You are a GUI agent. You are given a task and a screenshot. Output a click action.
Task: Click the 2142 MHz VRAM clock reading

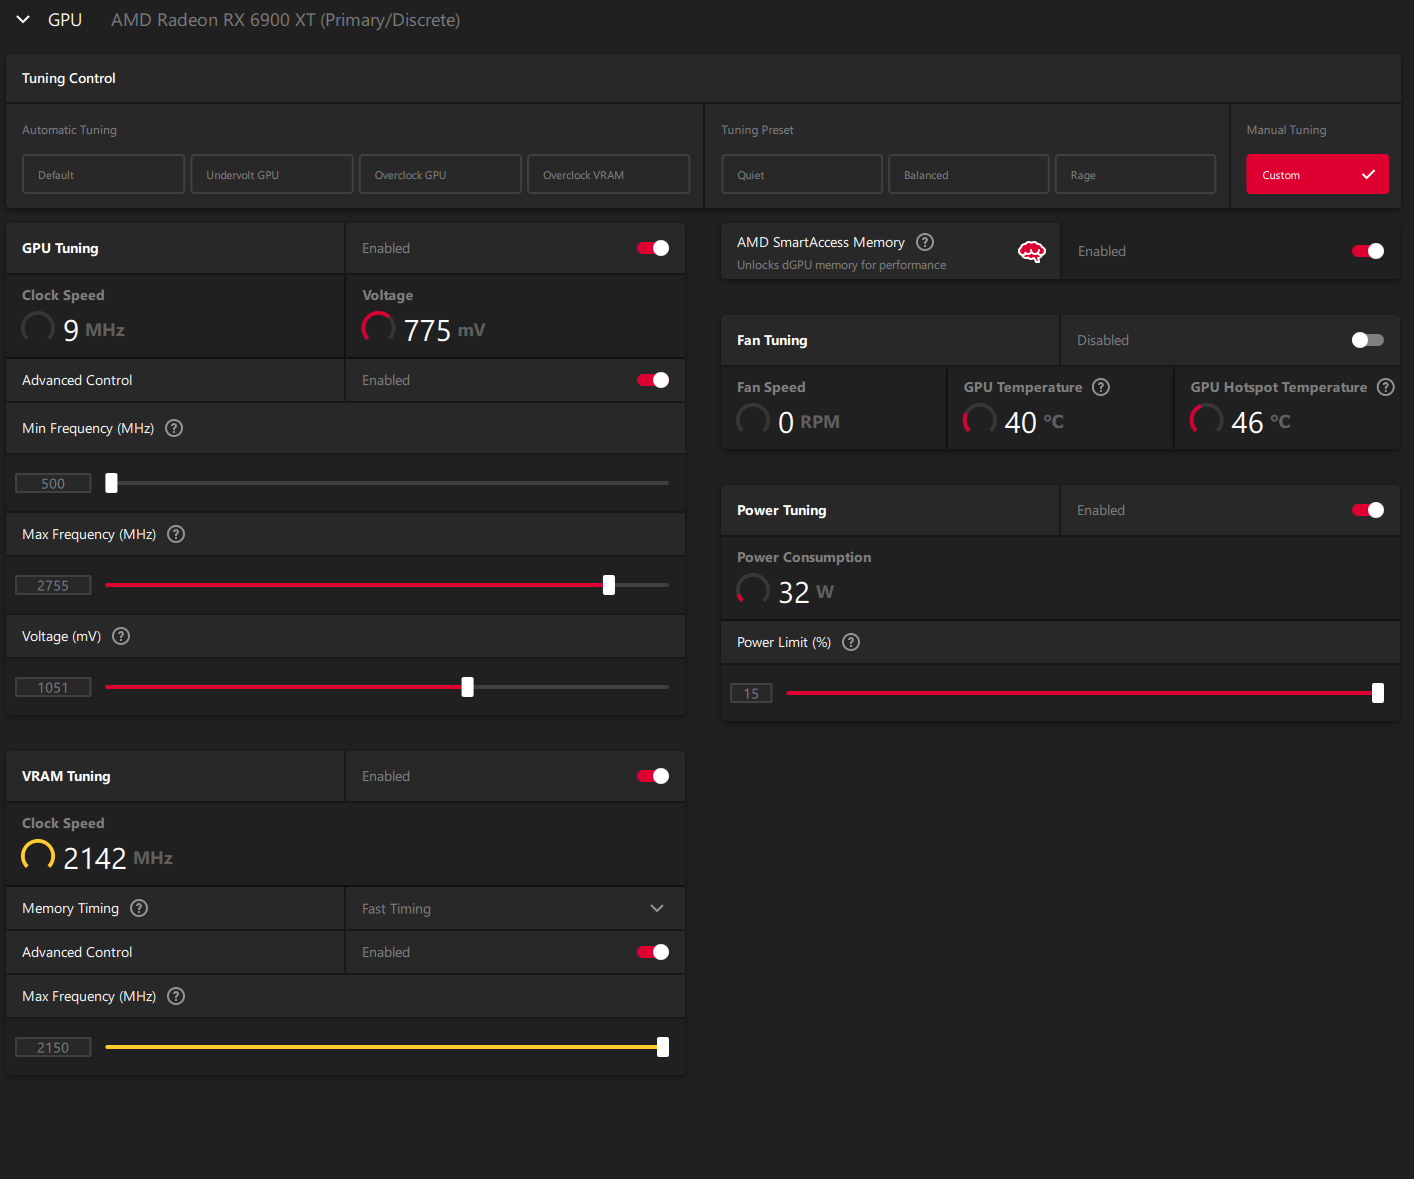click(x=118, y=858)
